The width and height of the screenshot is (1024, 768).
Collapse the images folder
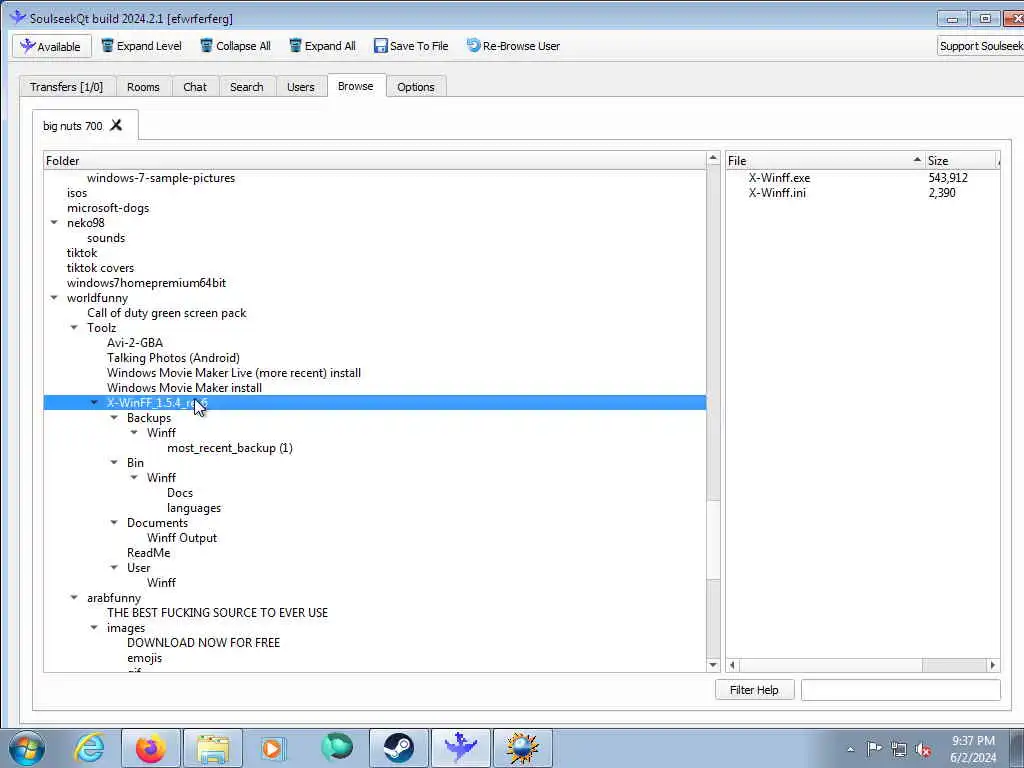coord(95,628)
